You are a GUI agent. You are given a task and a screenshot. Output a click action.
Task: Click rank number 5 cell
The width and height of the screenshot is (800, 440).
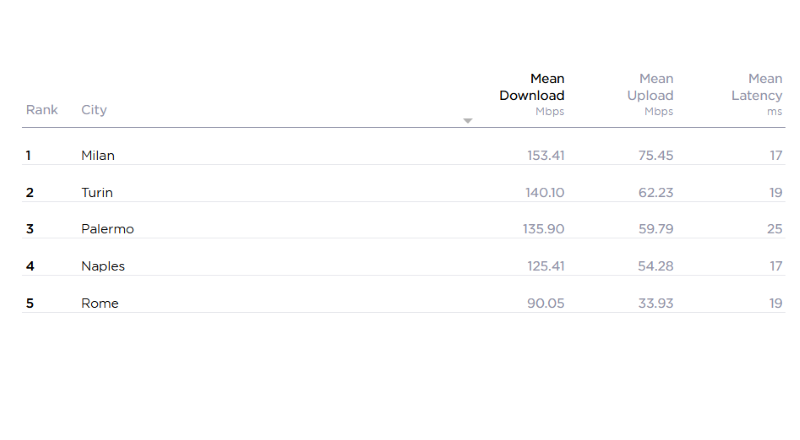30,303
